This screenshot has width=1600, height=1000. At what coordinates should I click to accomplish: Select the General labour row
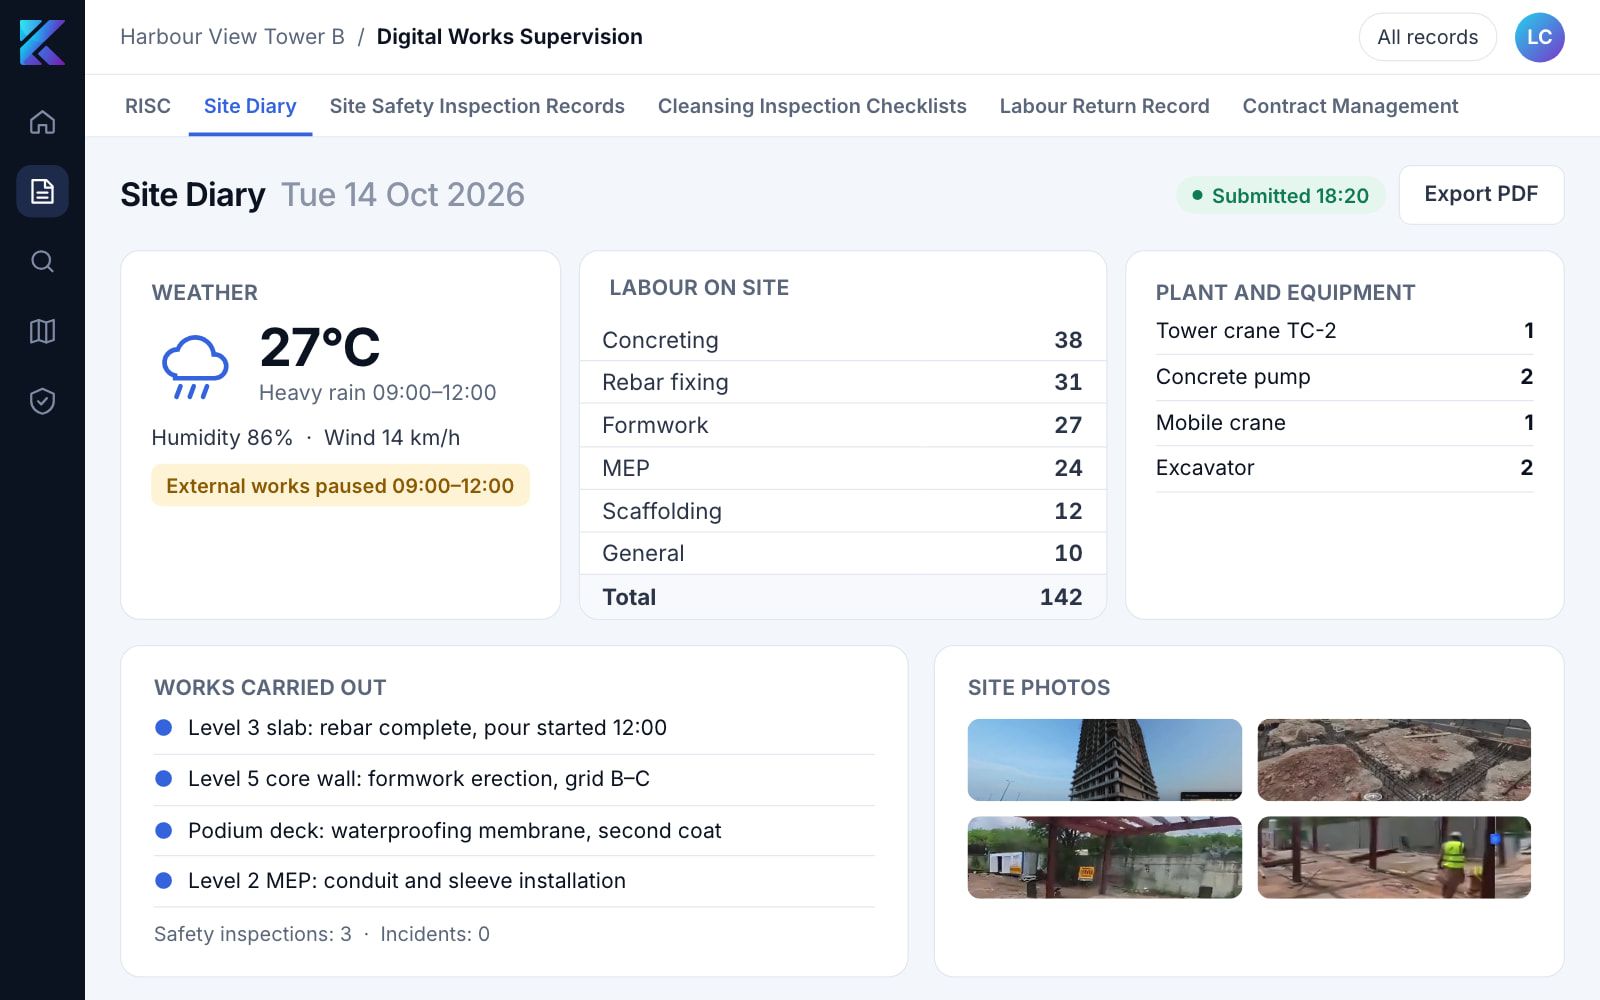(x=843, y=553)
